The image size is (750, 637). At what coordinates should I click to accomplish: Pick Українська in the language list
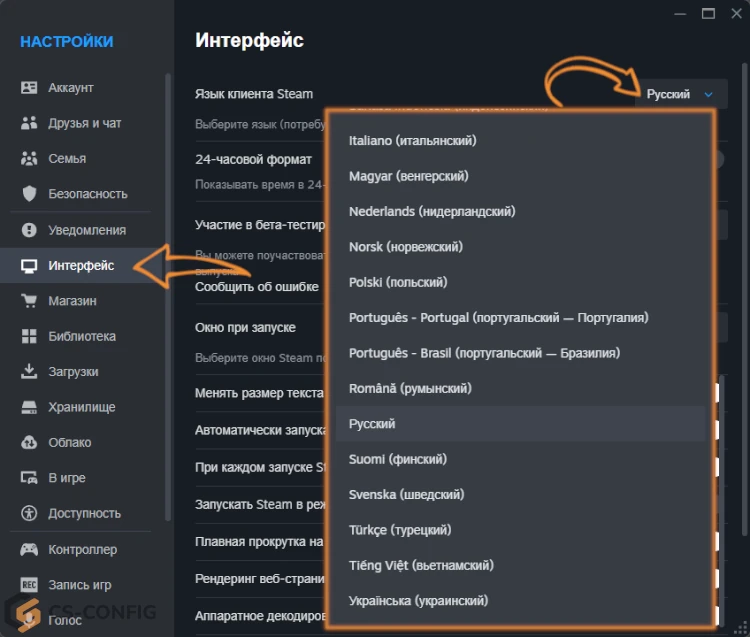pyautogui.click(x=418, y=601)
